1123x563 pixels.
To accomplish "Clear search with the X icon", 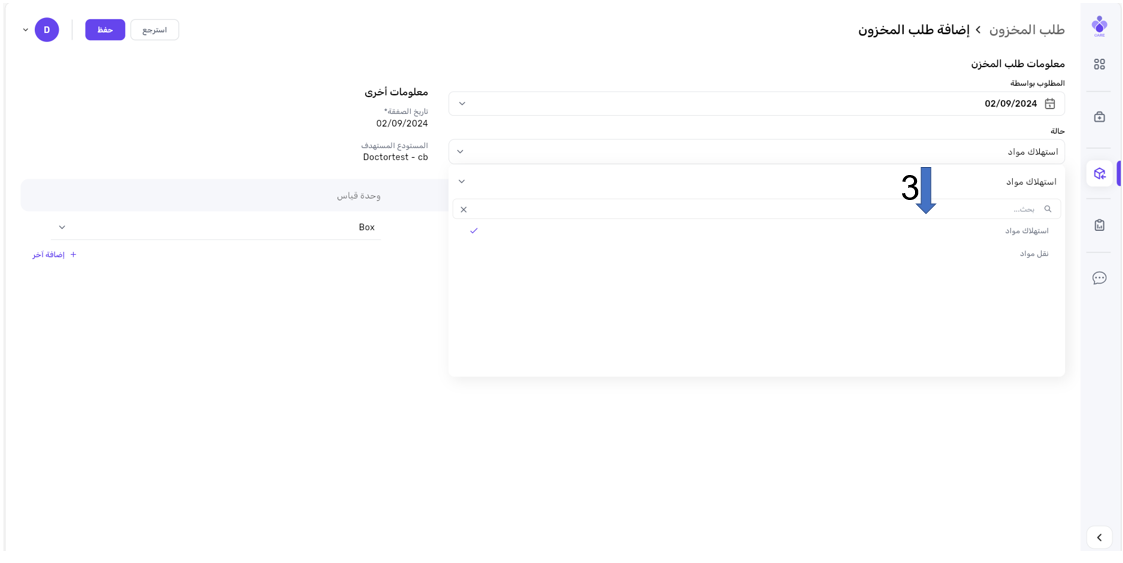I will pyautogui.click(x=463, y=210).
